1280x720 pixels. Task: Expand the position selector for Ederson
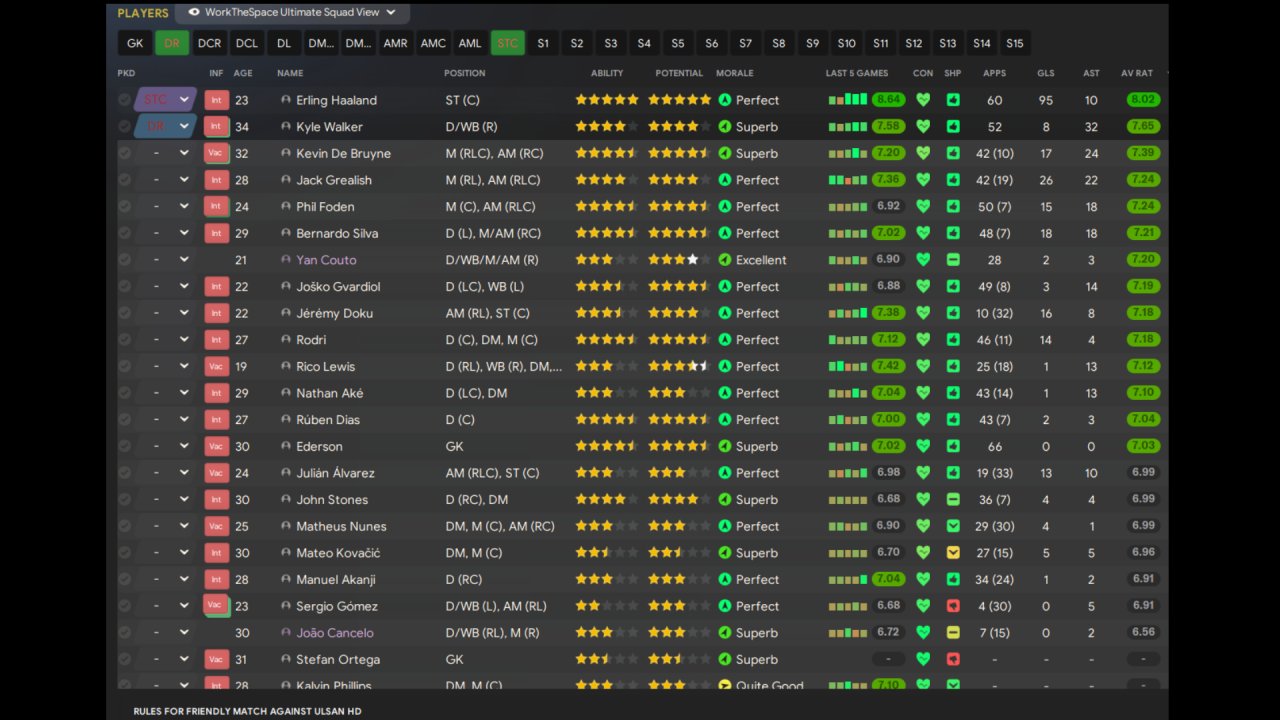(184, 446)
